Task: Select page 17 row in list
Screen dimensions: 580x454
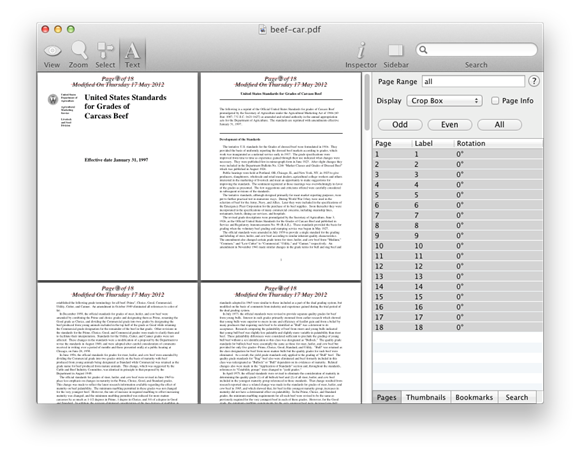Action: [x=458, y=317]
